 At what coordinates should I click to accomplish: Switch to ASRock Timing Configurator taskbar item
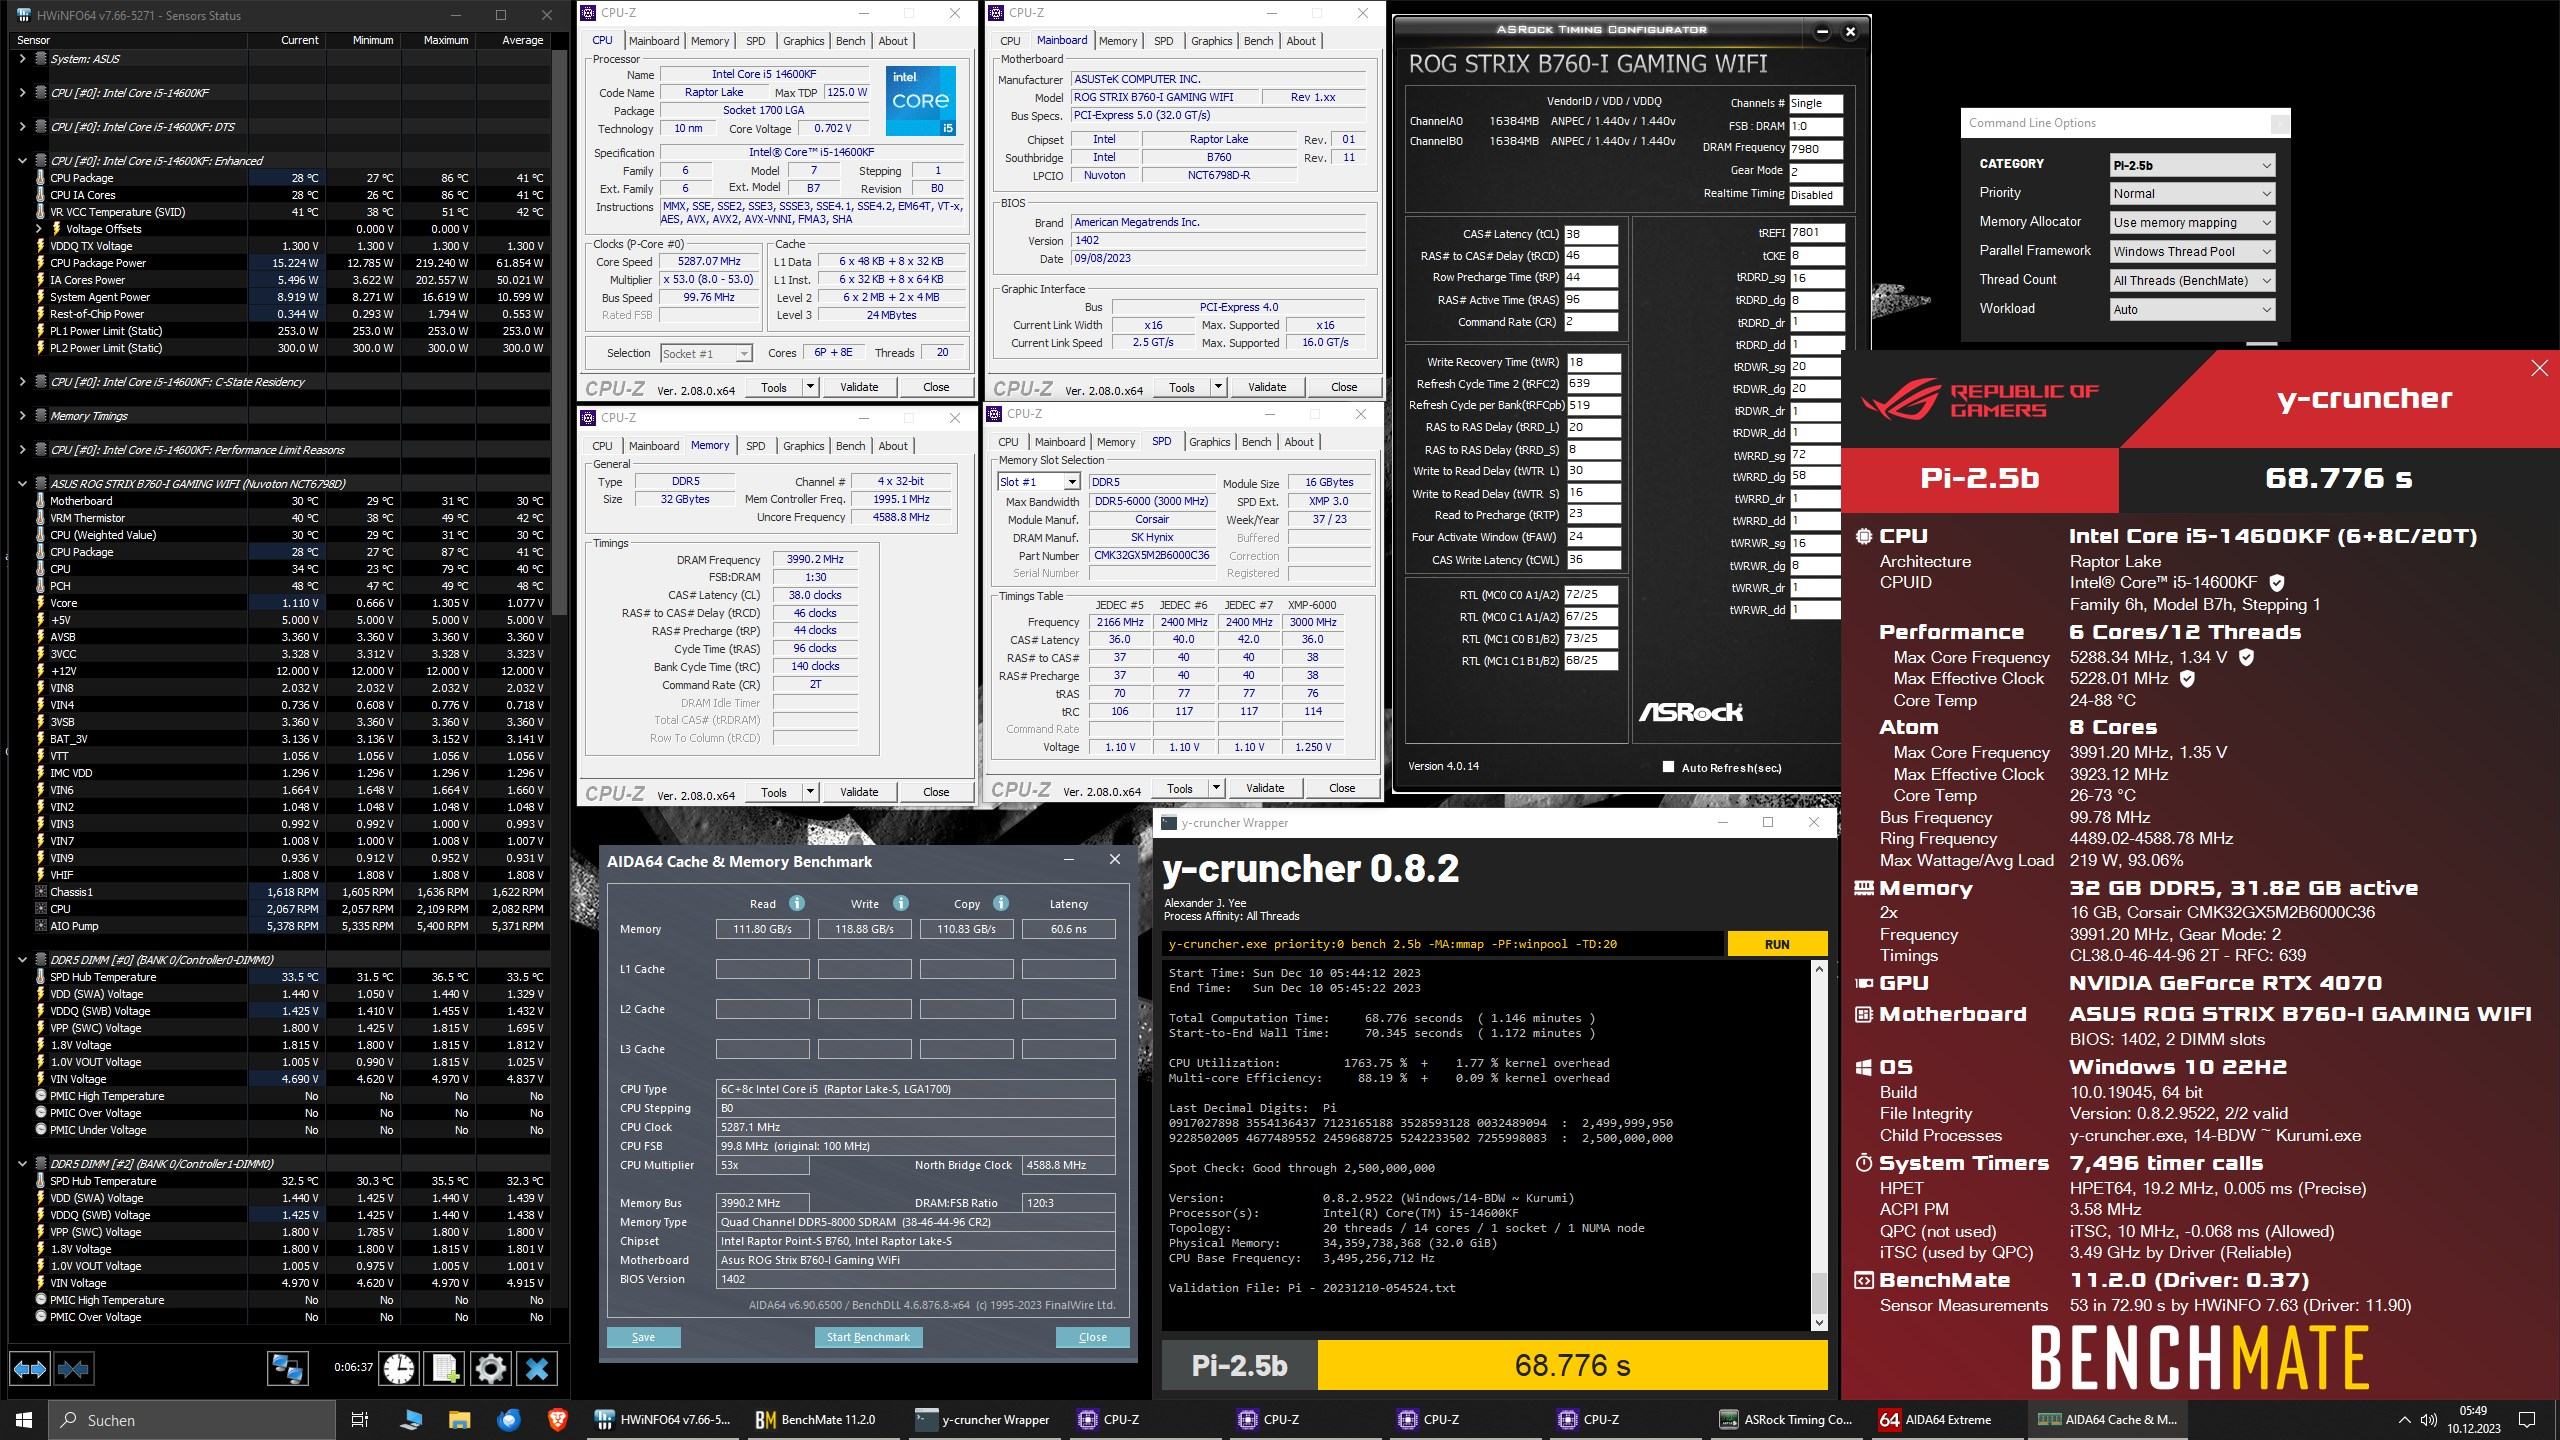[1786, 1419]
